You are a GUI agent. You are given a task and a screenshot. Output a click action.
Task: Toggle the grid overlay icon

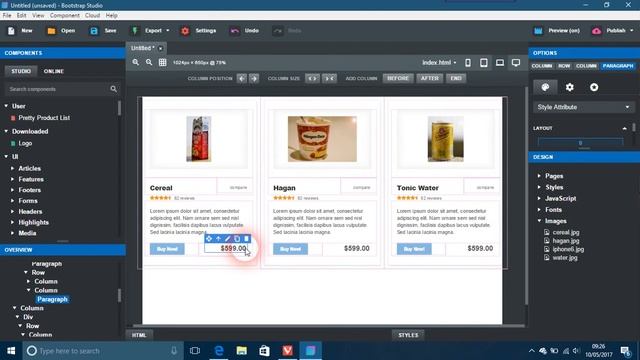[x=162, y=62]
